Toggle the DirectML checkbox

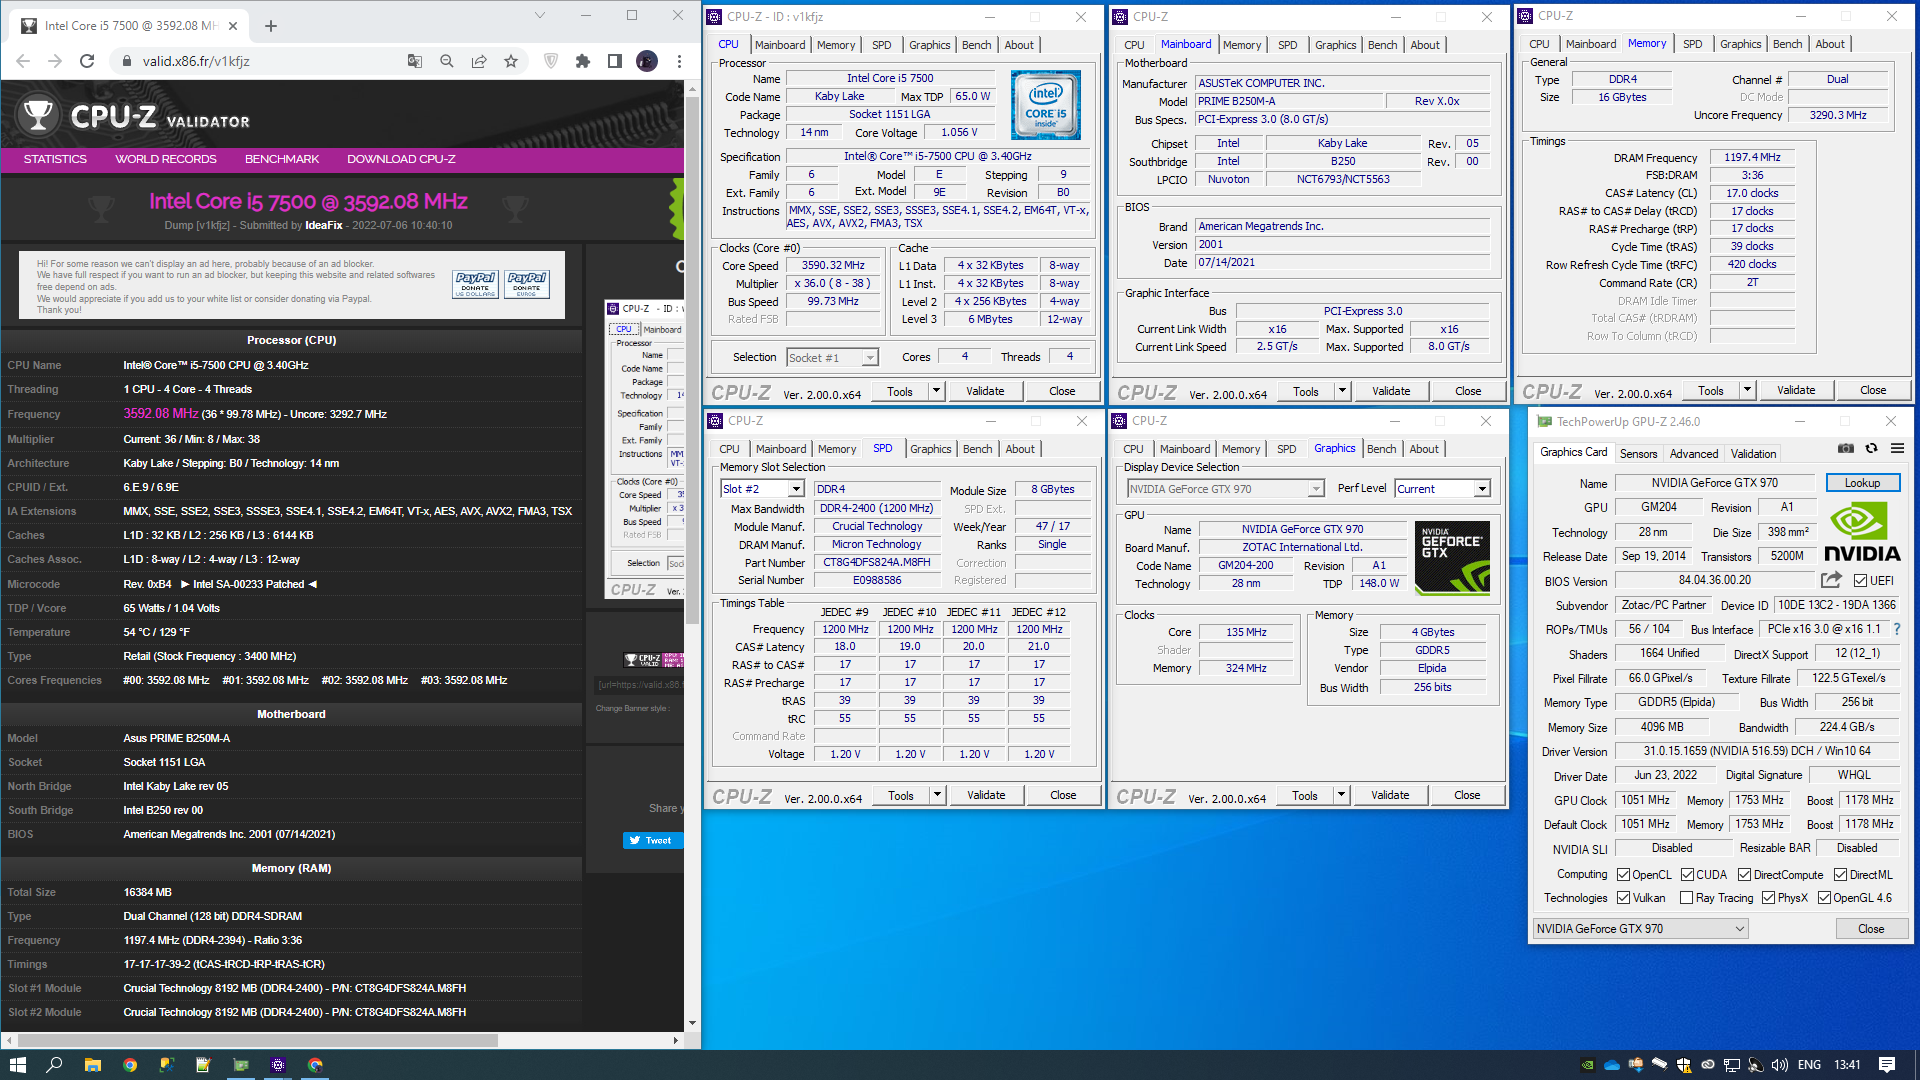point(1840,874)
